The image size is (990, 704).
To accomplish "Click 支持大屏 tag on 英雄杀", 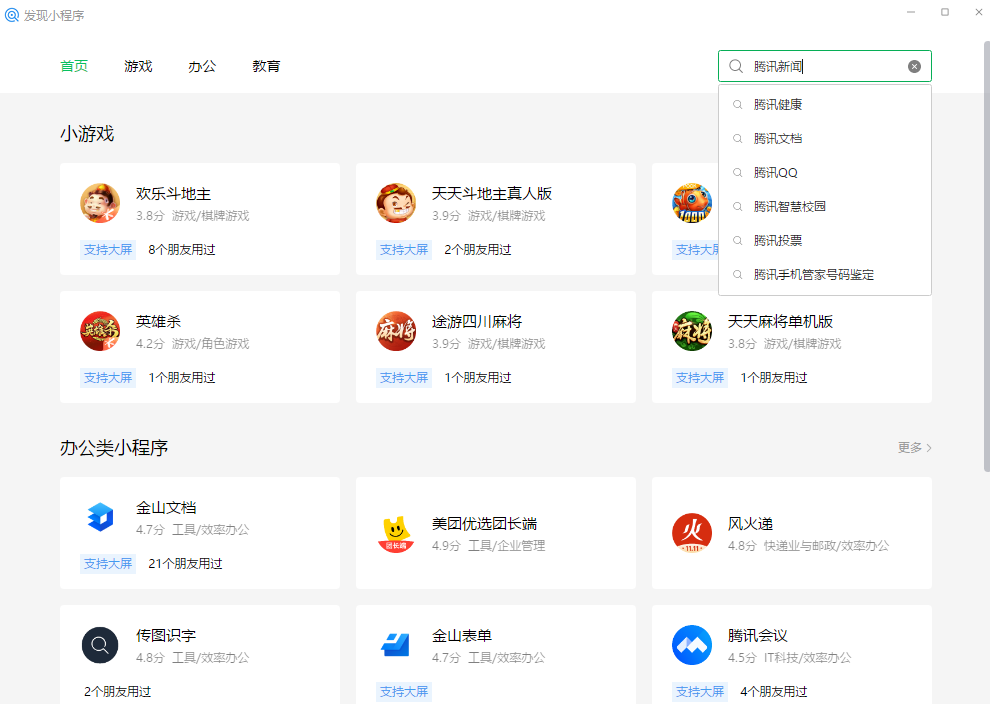I will coord(108,378).
